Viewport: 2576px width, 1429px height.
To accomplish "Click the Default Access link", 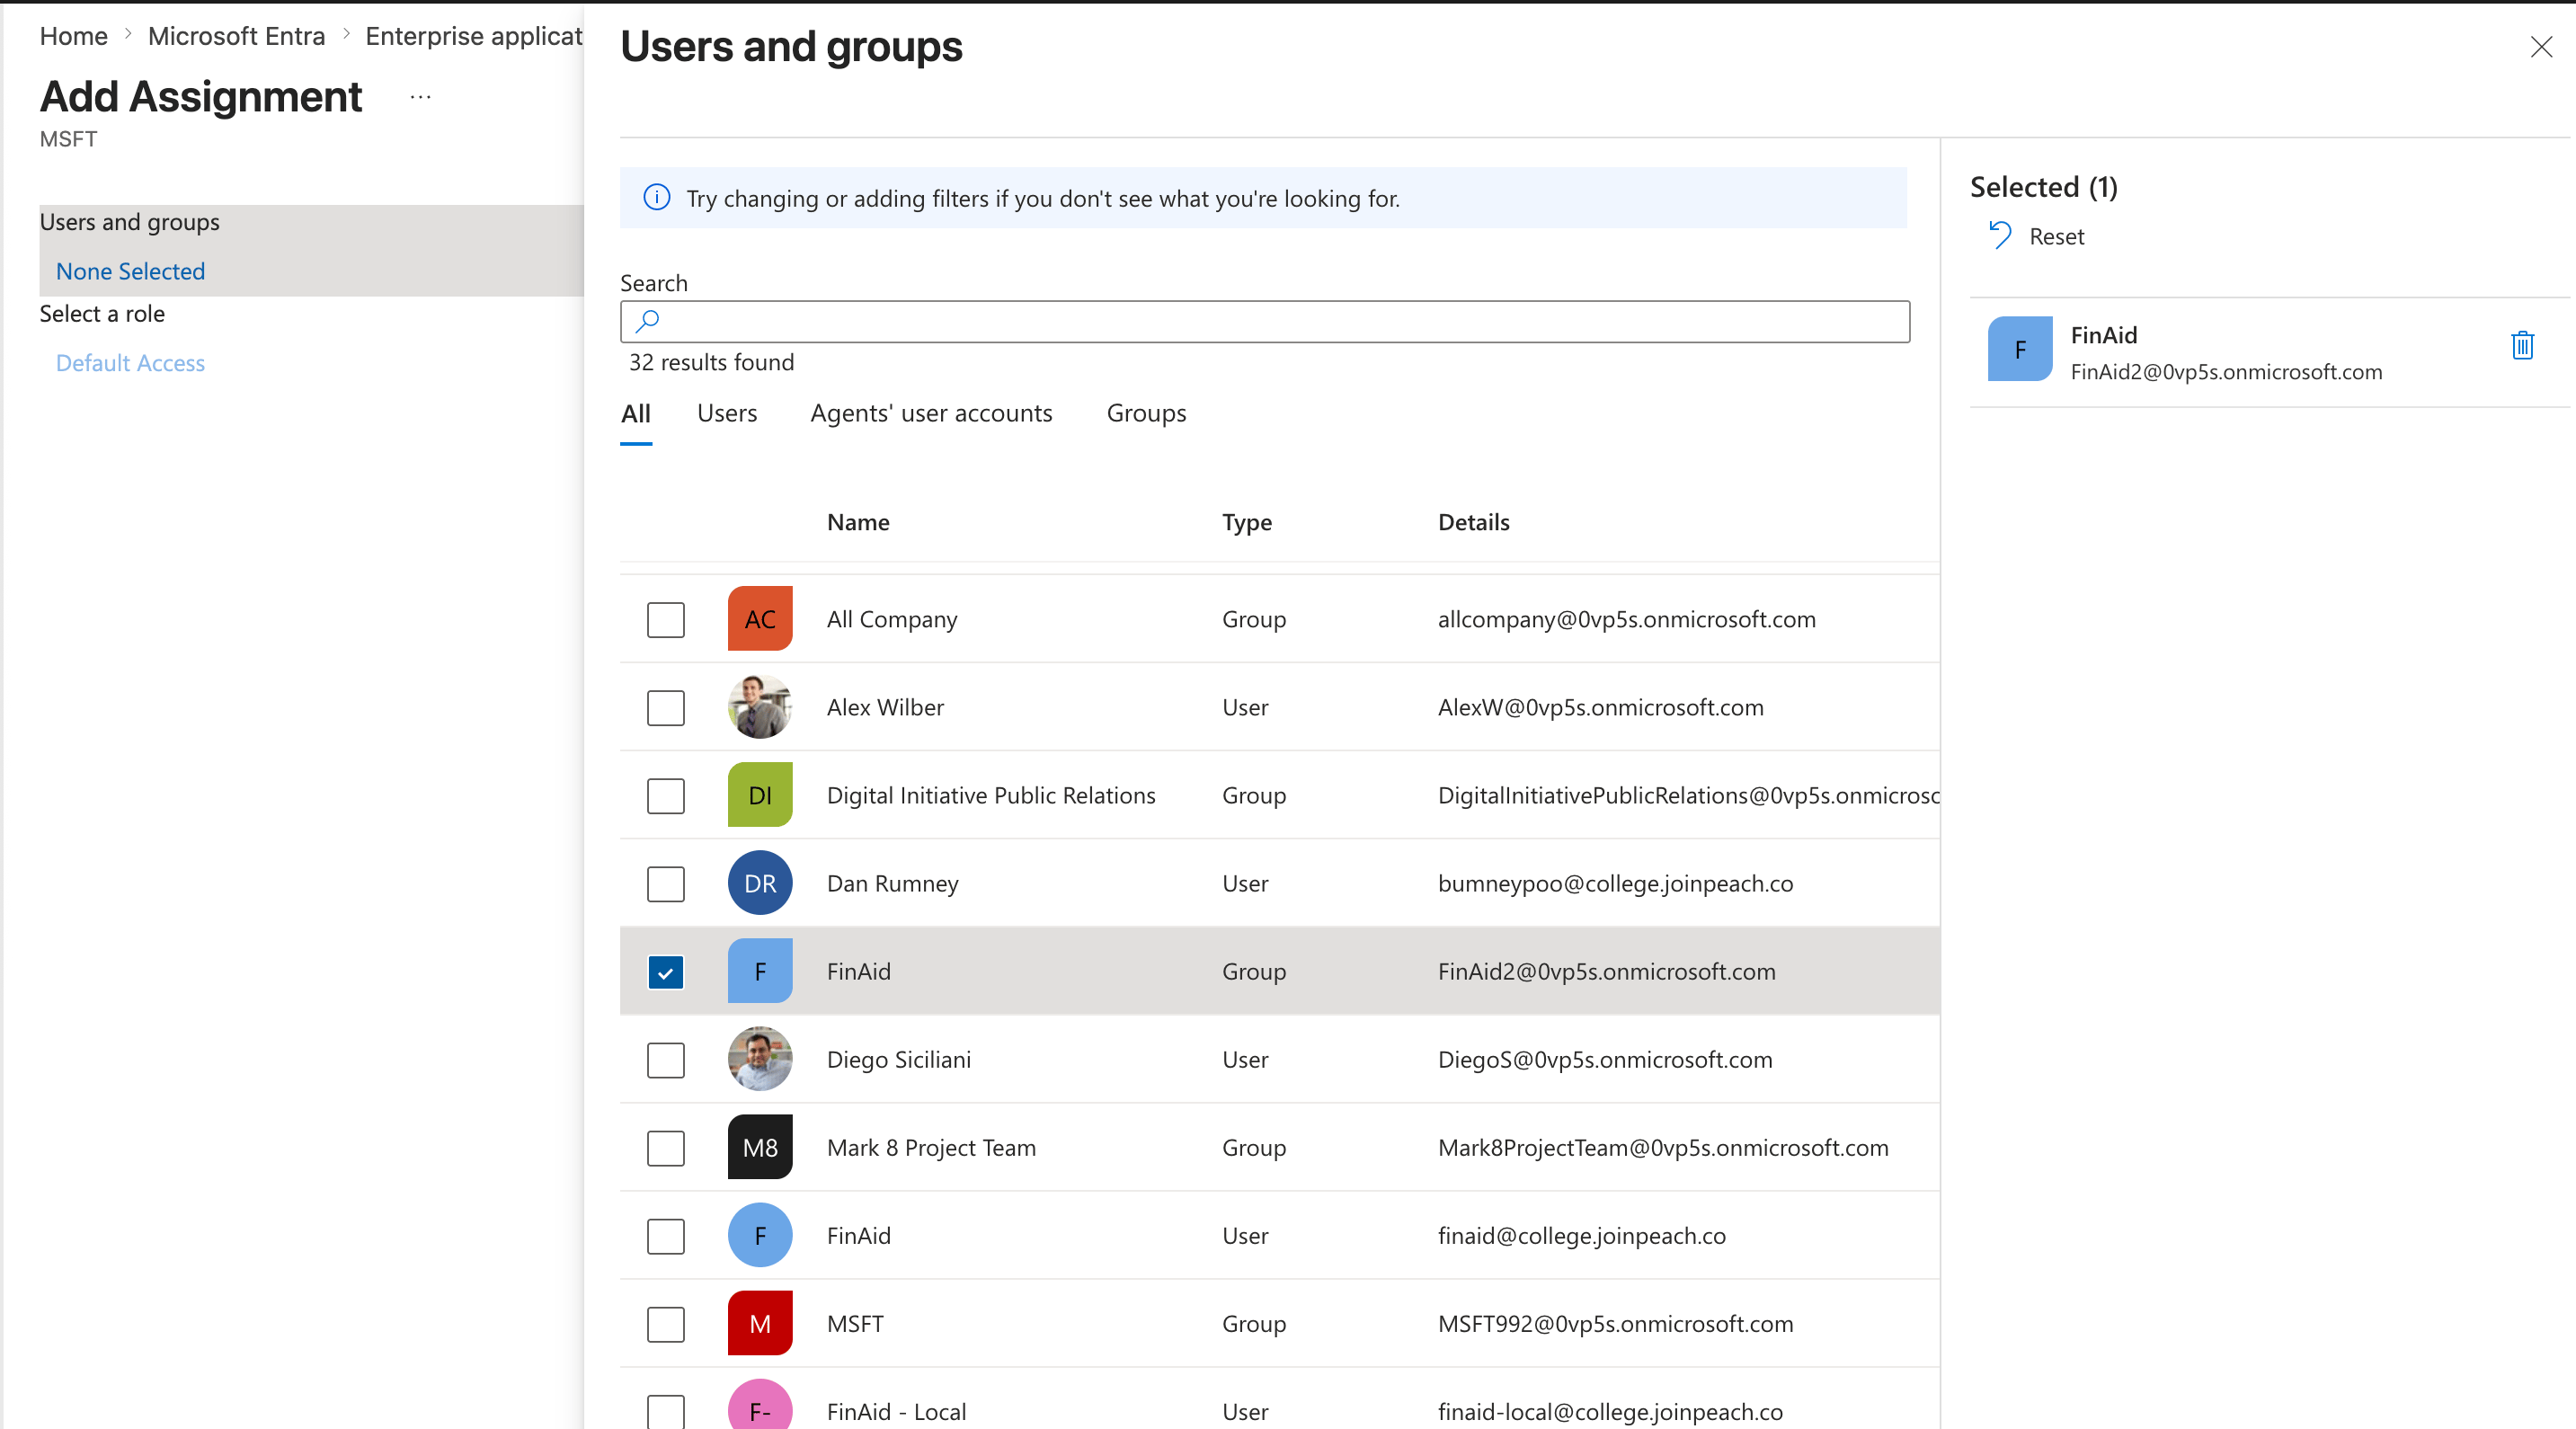I will tap(130, 363).
